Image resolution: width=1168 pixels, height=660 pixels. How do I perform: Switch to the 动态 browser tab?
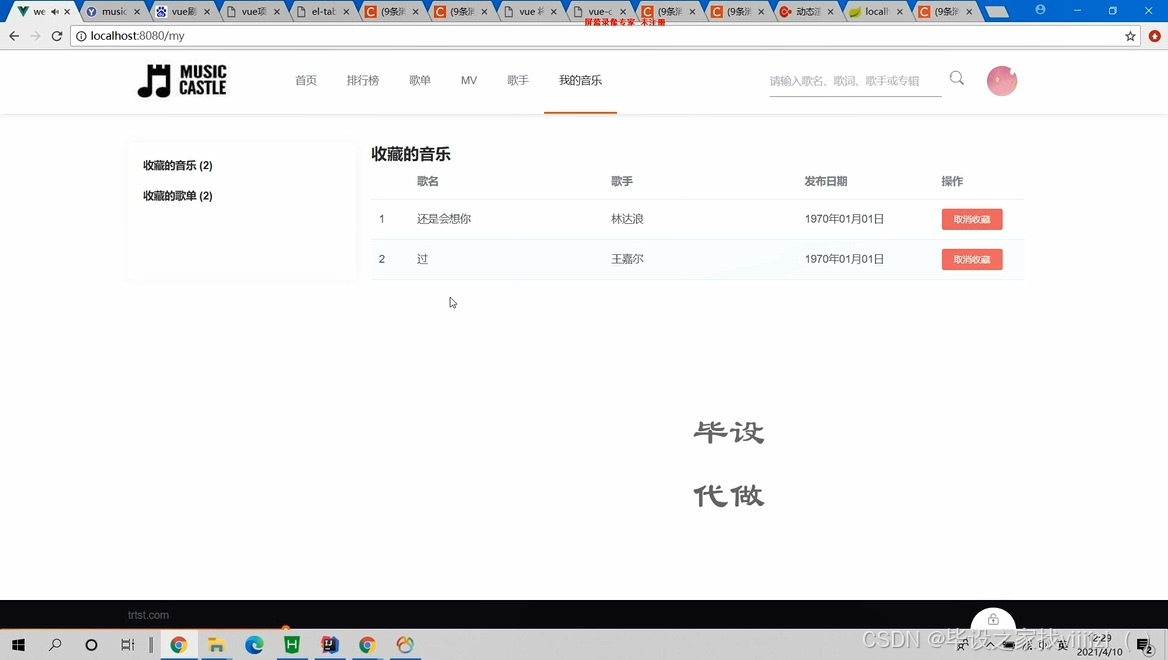[807, 12]
